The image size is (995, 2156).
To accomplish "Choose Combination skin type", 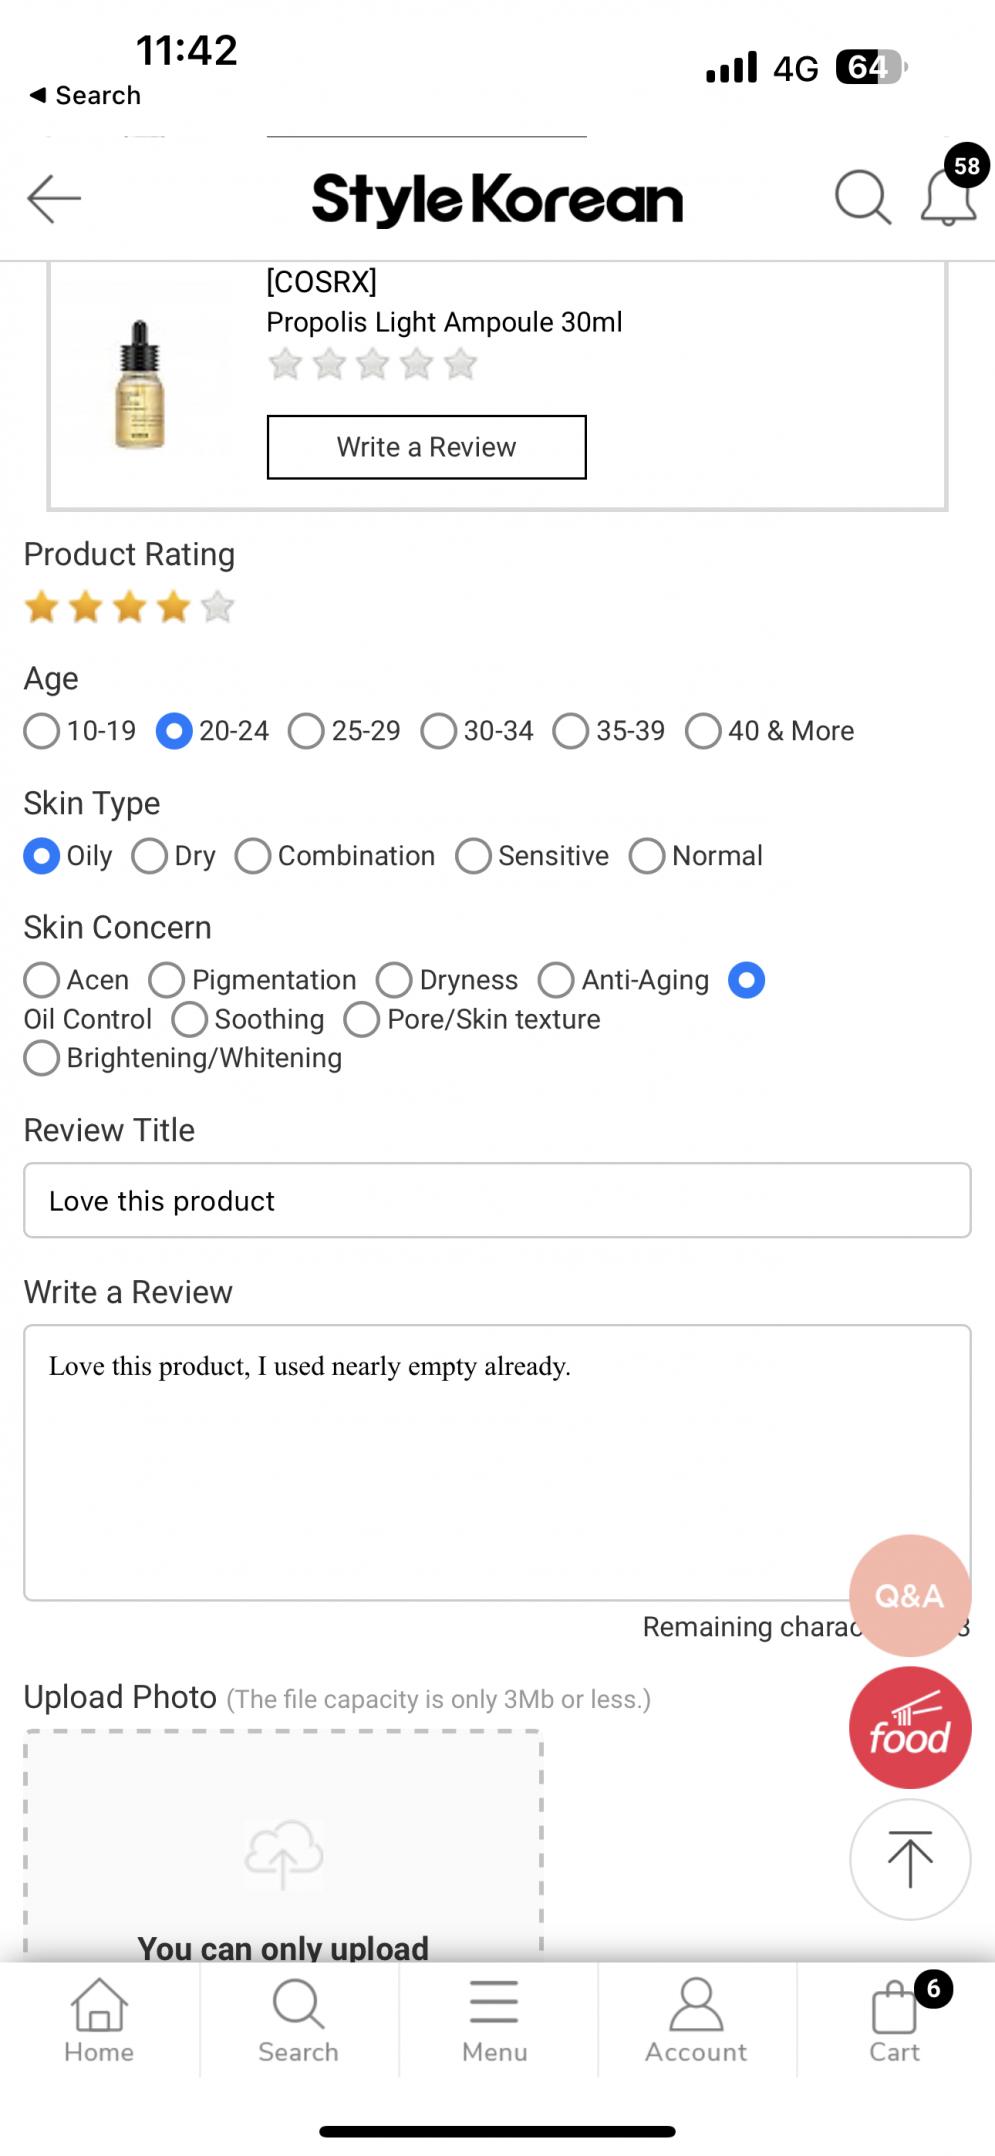I will [x=253, y=856].
